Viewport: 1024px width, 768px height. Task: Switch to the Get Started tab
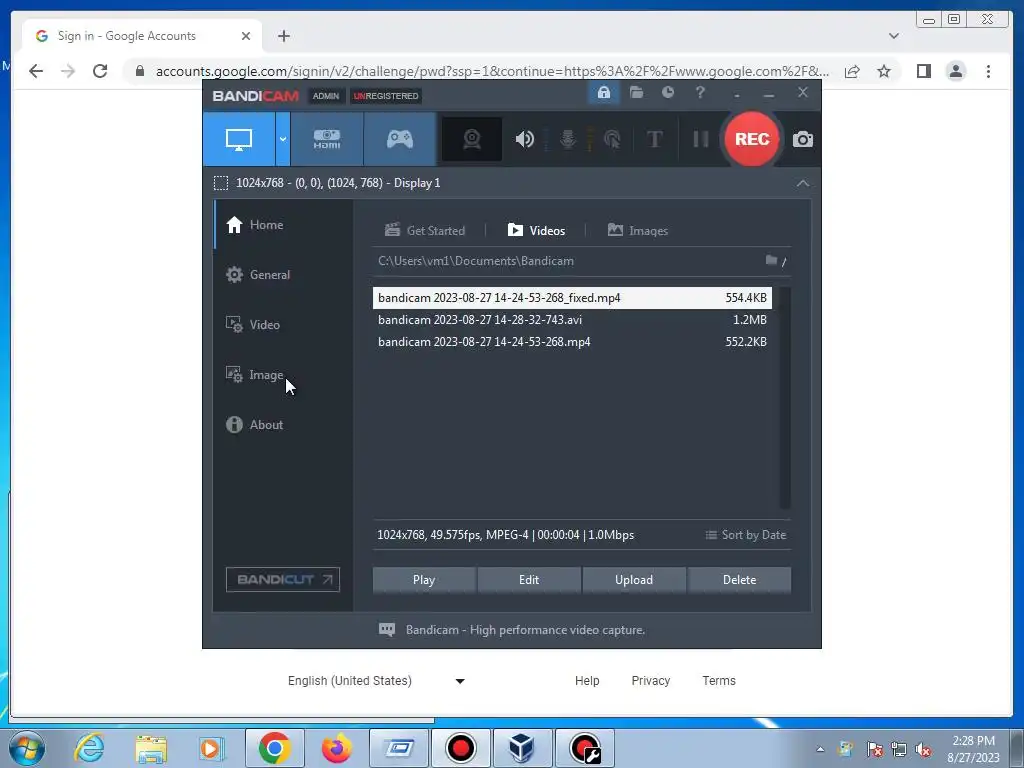[x=425, y=231]
